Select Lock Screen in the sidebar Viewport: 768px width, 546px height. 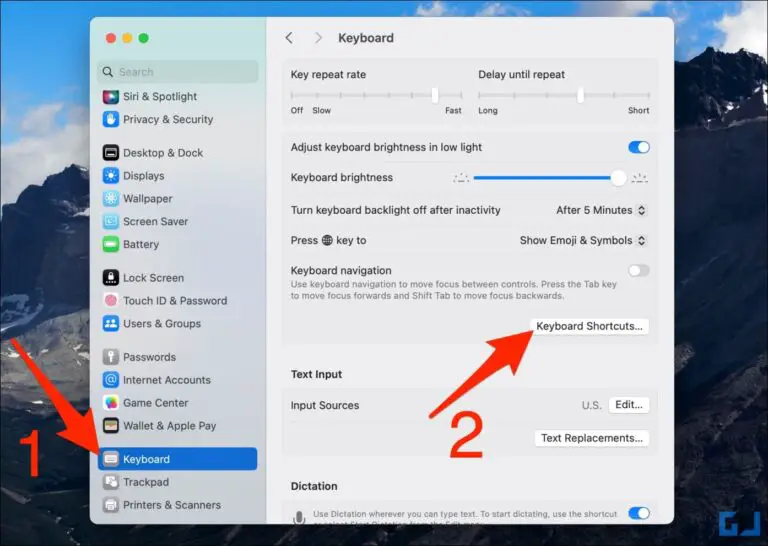153,278
